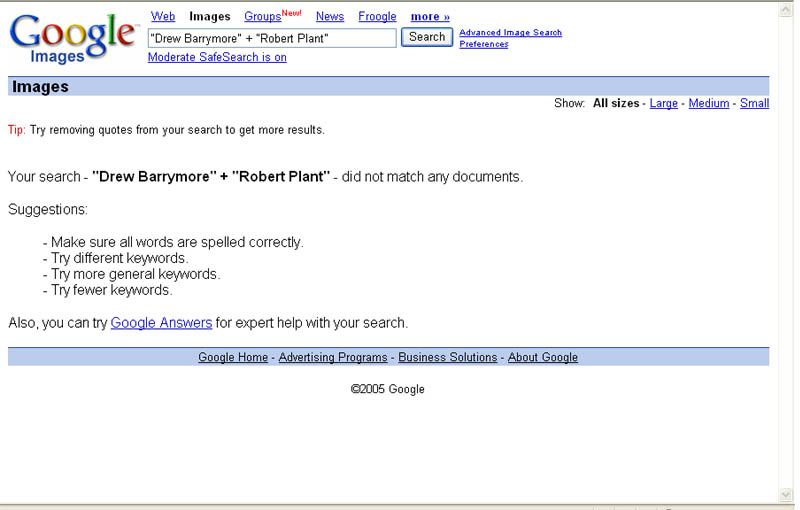Go to Google Home

tap(233, 357)
